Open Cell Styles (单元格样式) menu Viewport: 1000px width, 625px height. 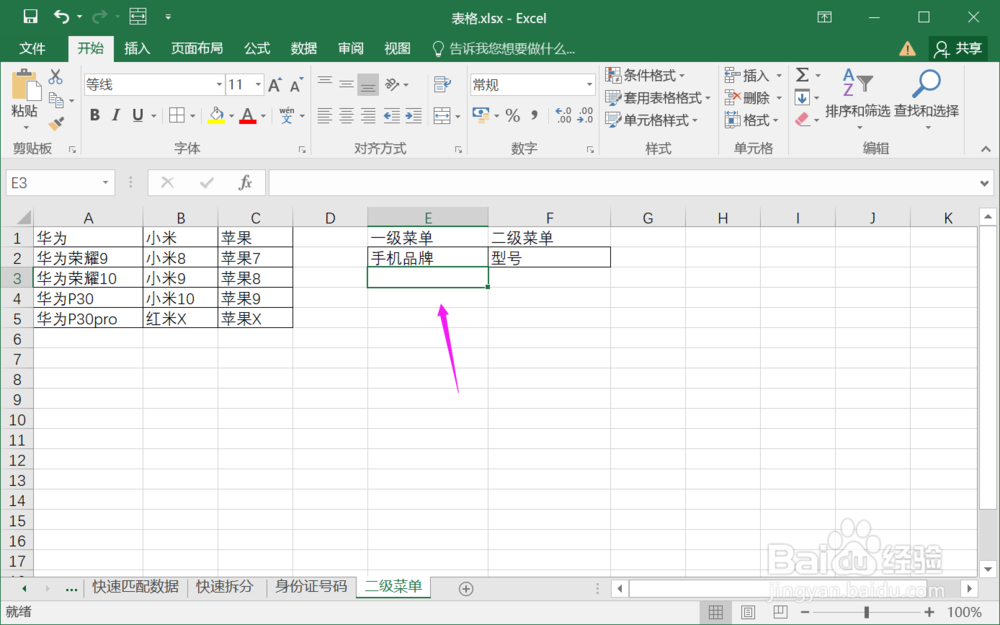pyautogui.click(x=652, y=120)
